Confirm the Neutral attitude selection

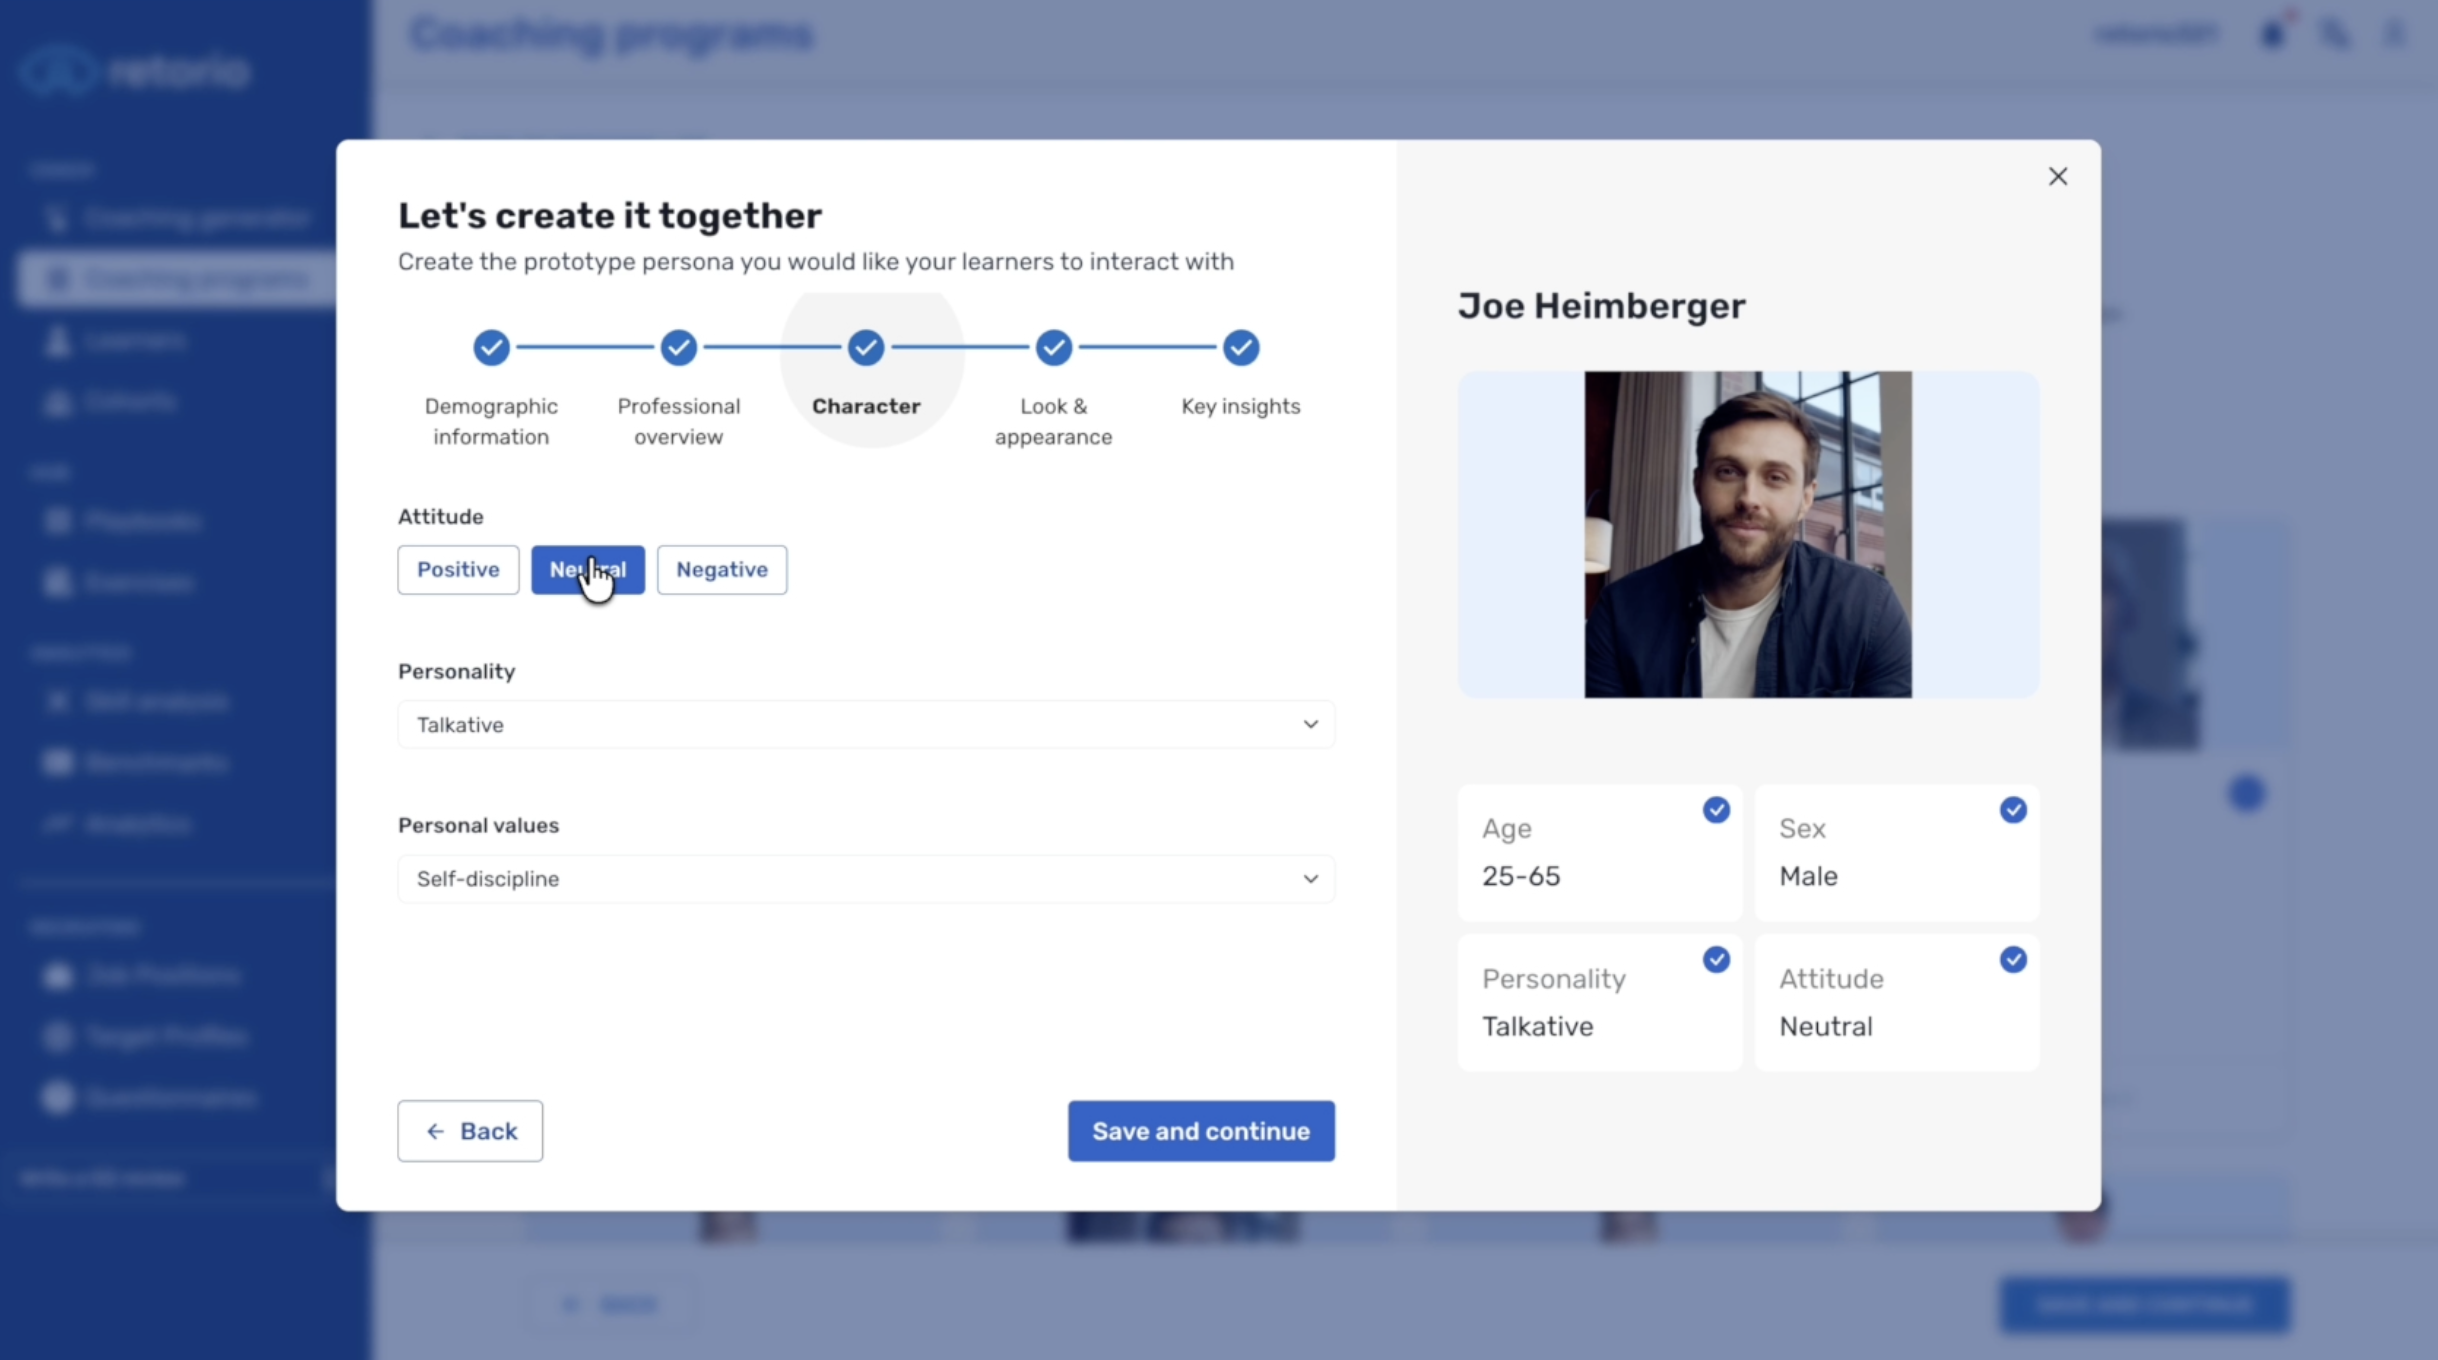click(x=587, y=569)
